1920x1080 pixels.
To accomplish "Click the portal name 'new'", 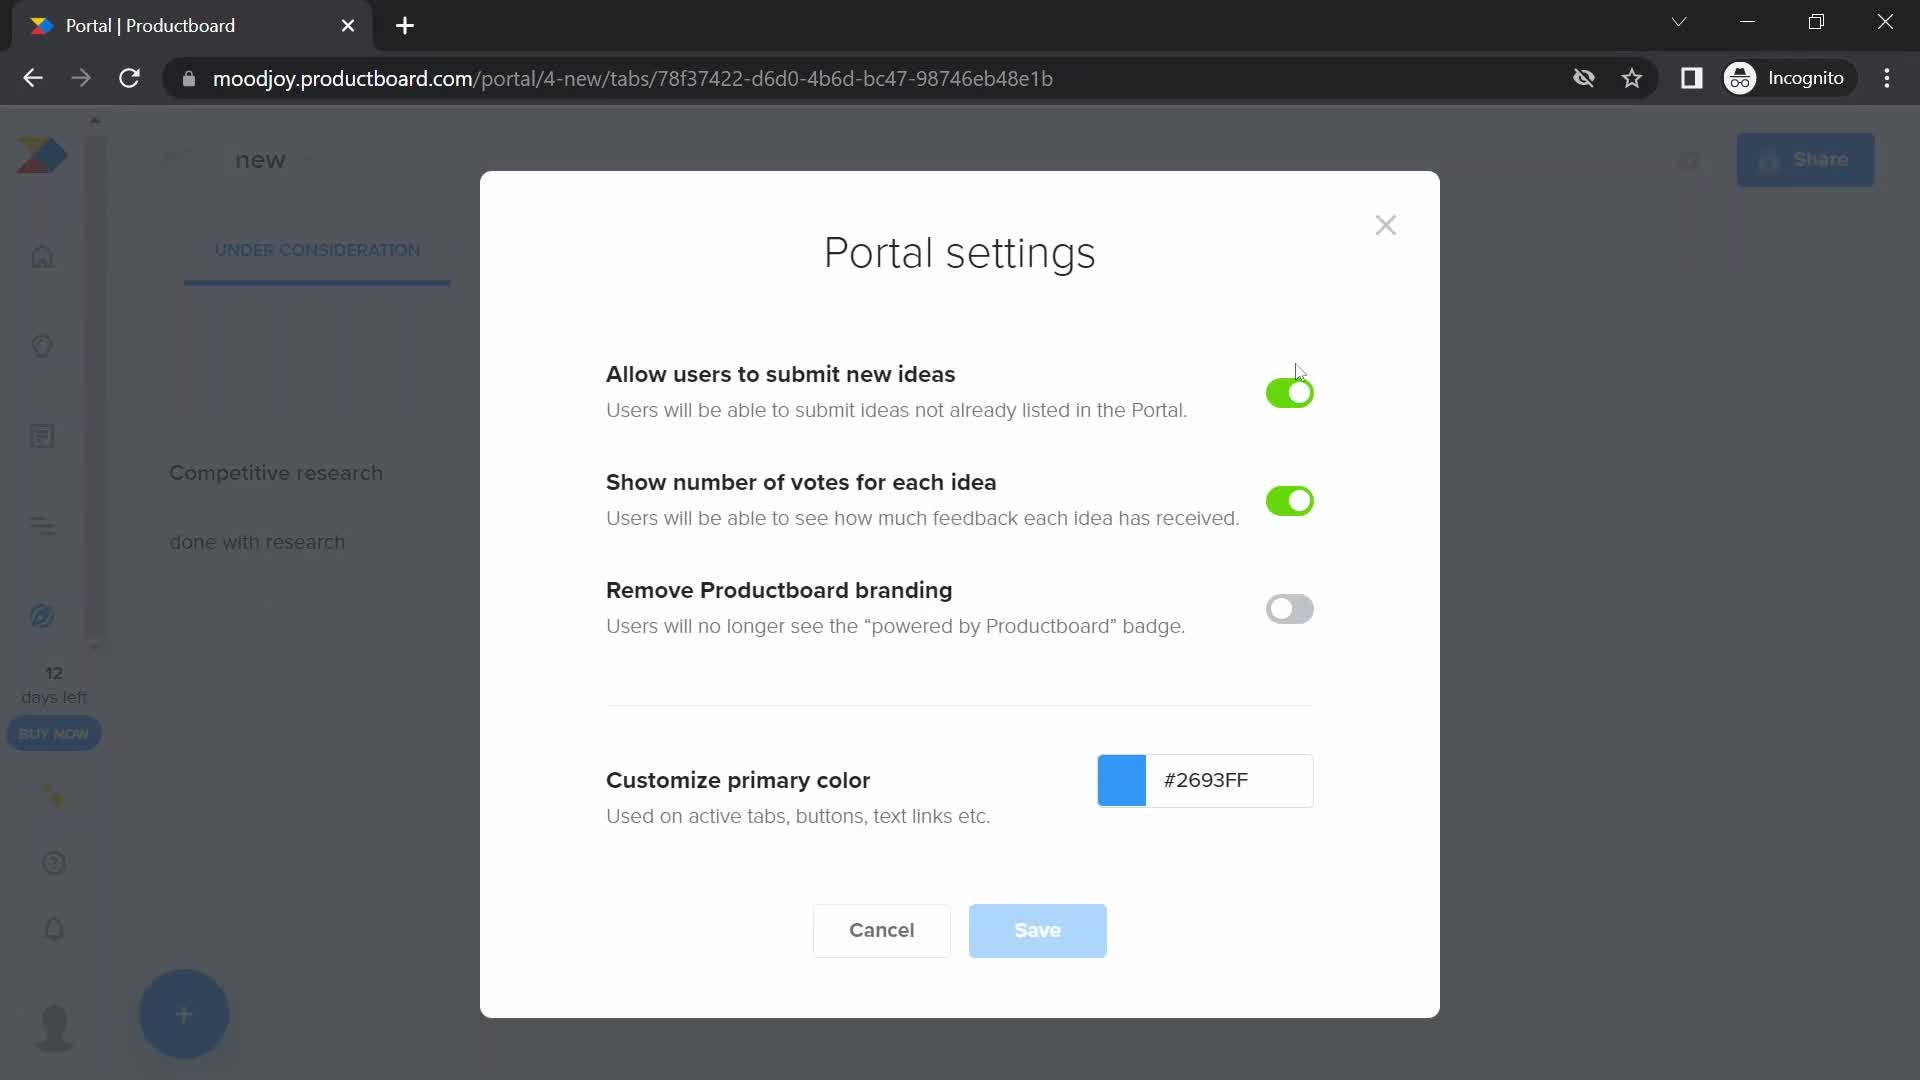I will click(260, 160).
